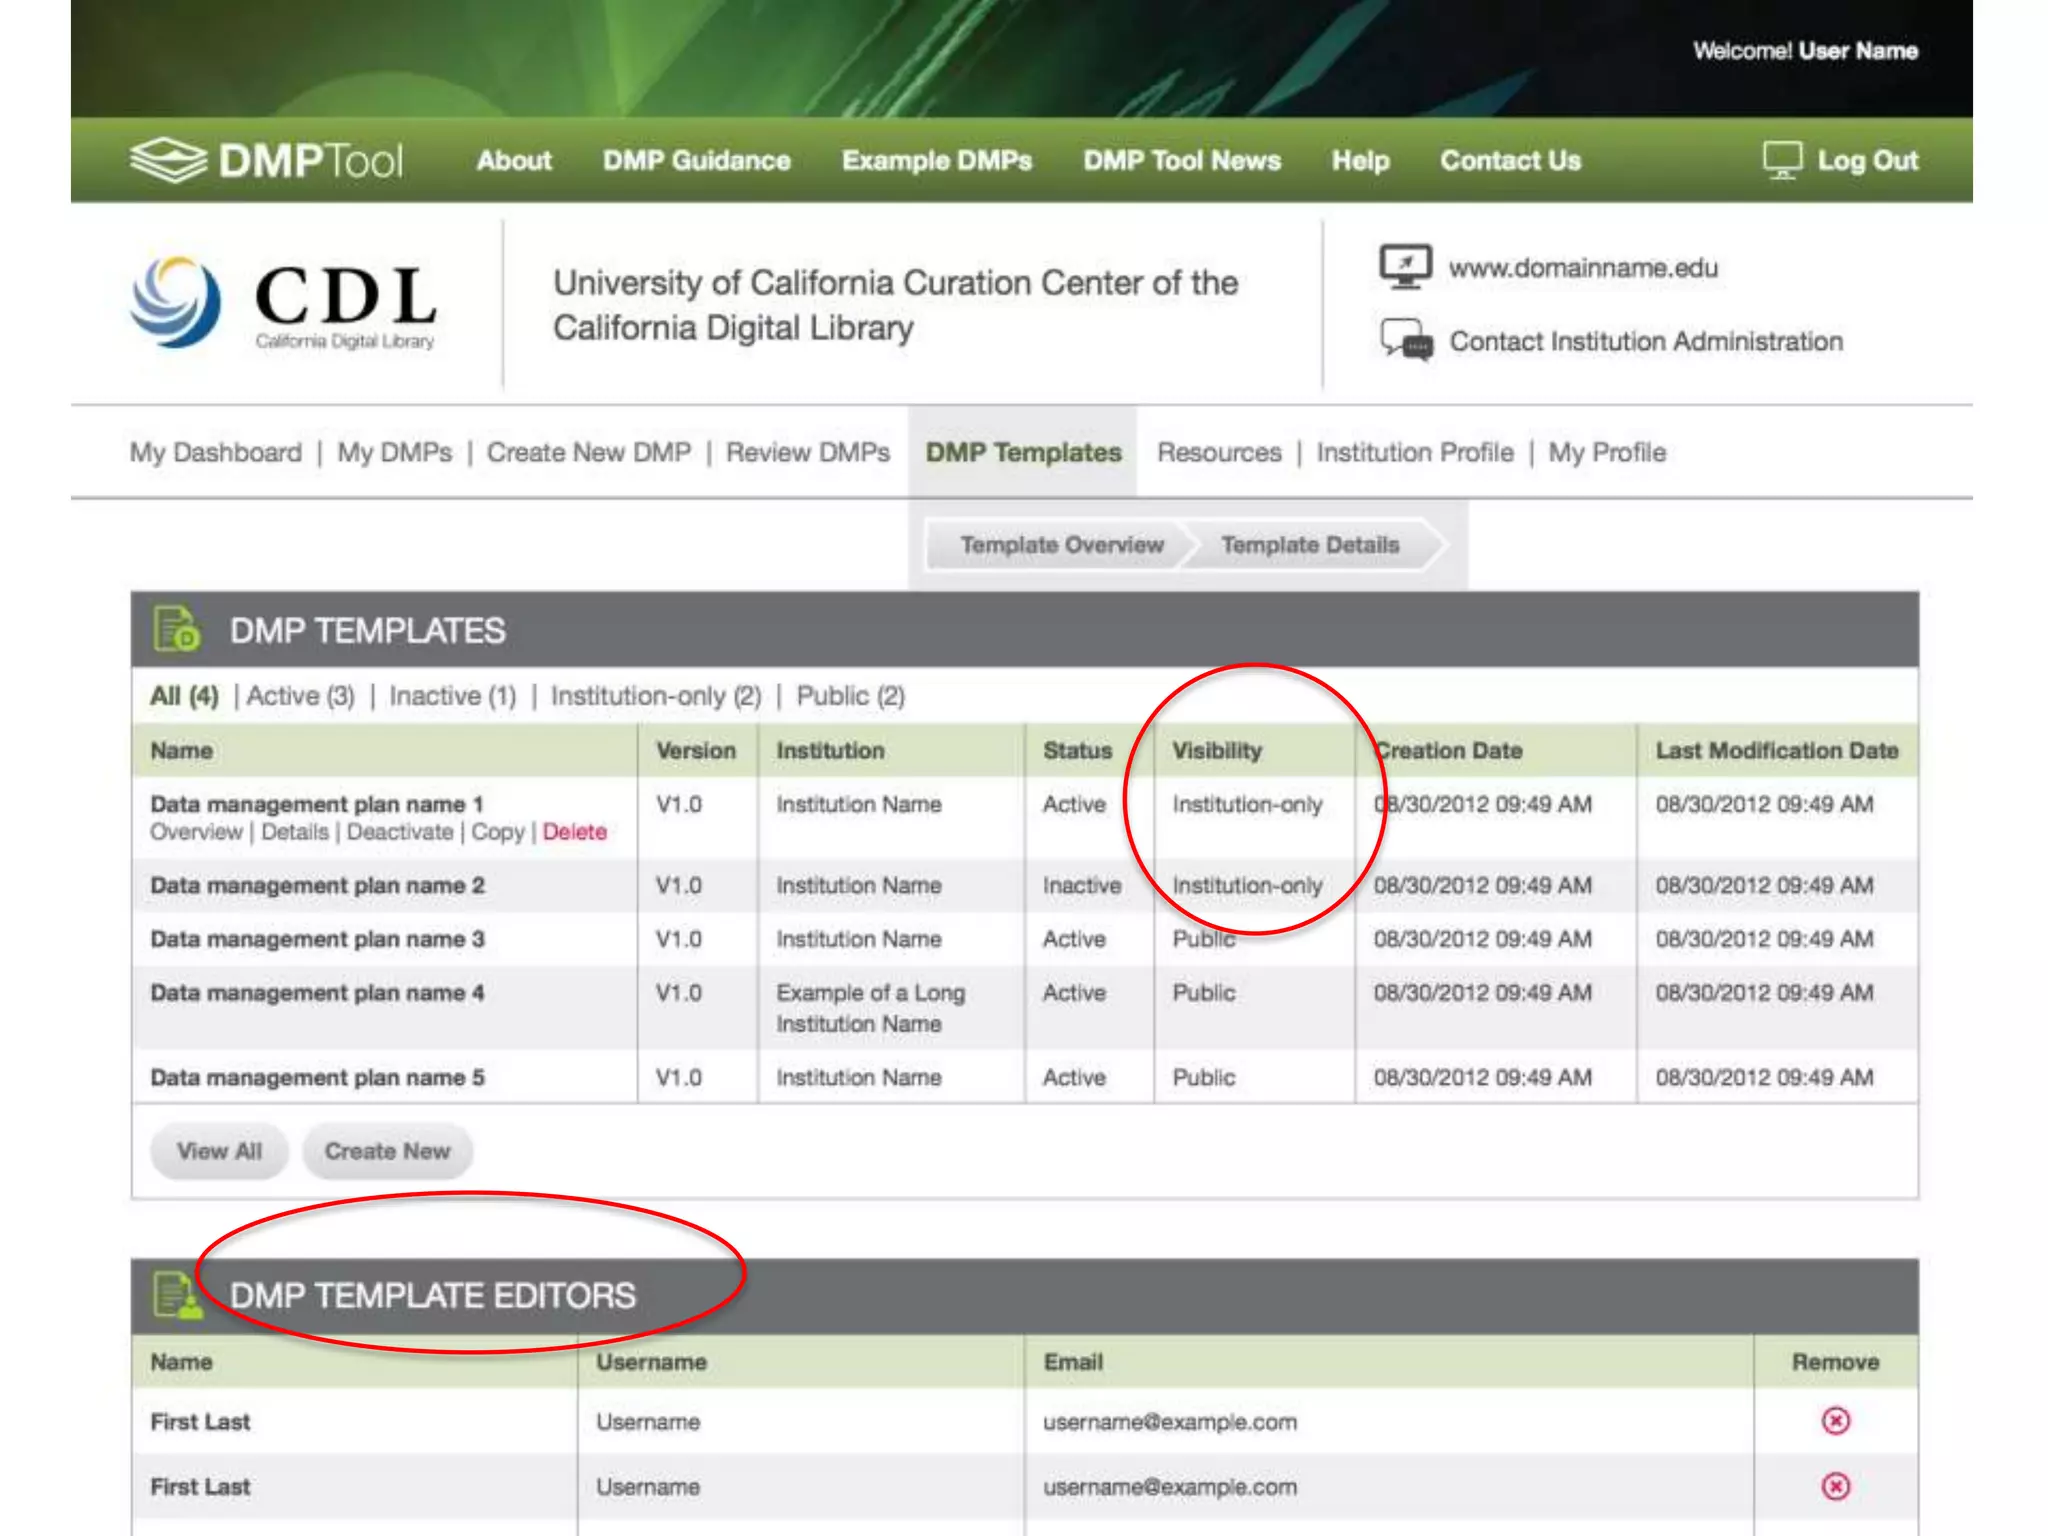The width and height of the screenshot is (2048, 1536).
Task: Open the Template Overview step
Action: (1061, 545)
